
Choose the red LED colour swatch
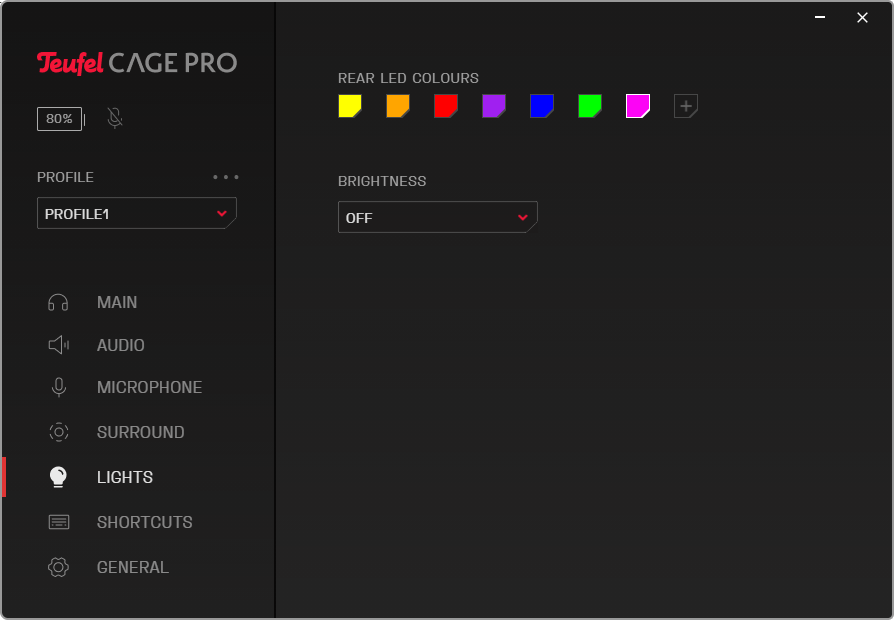coord(446,106)
